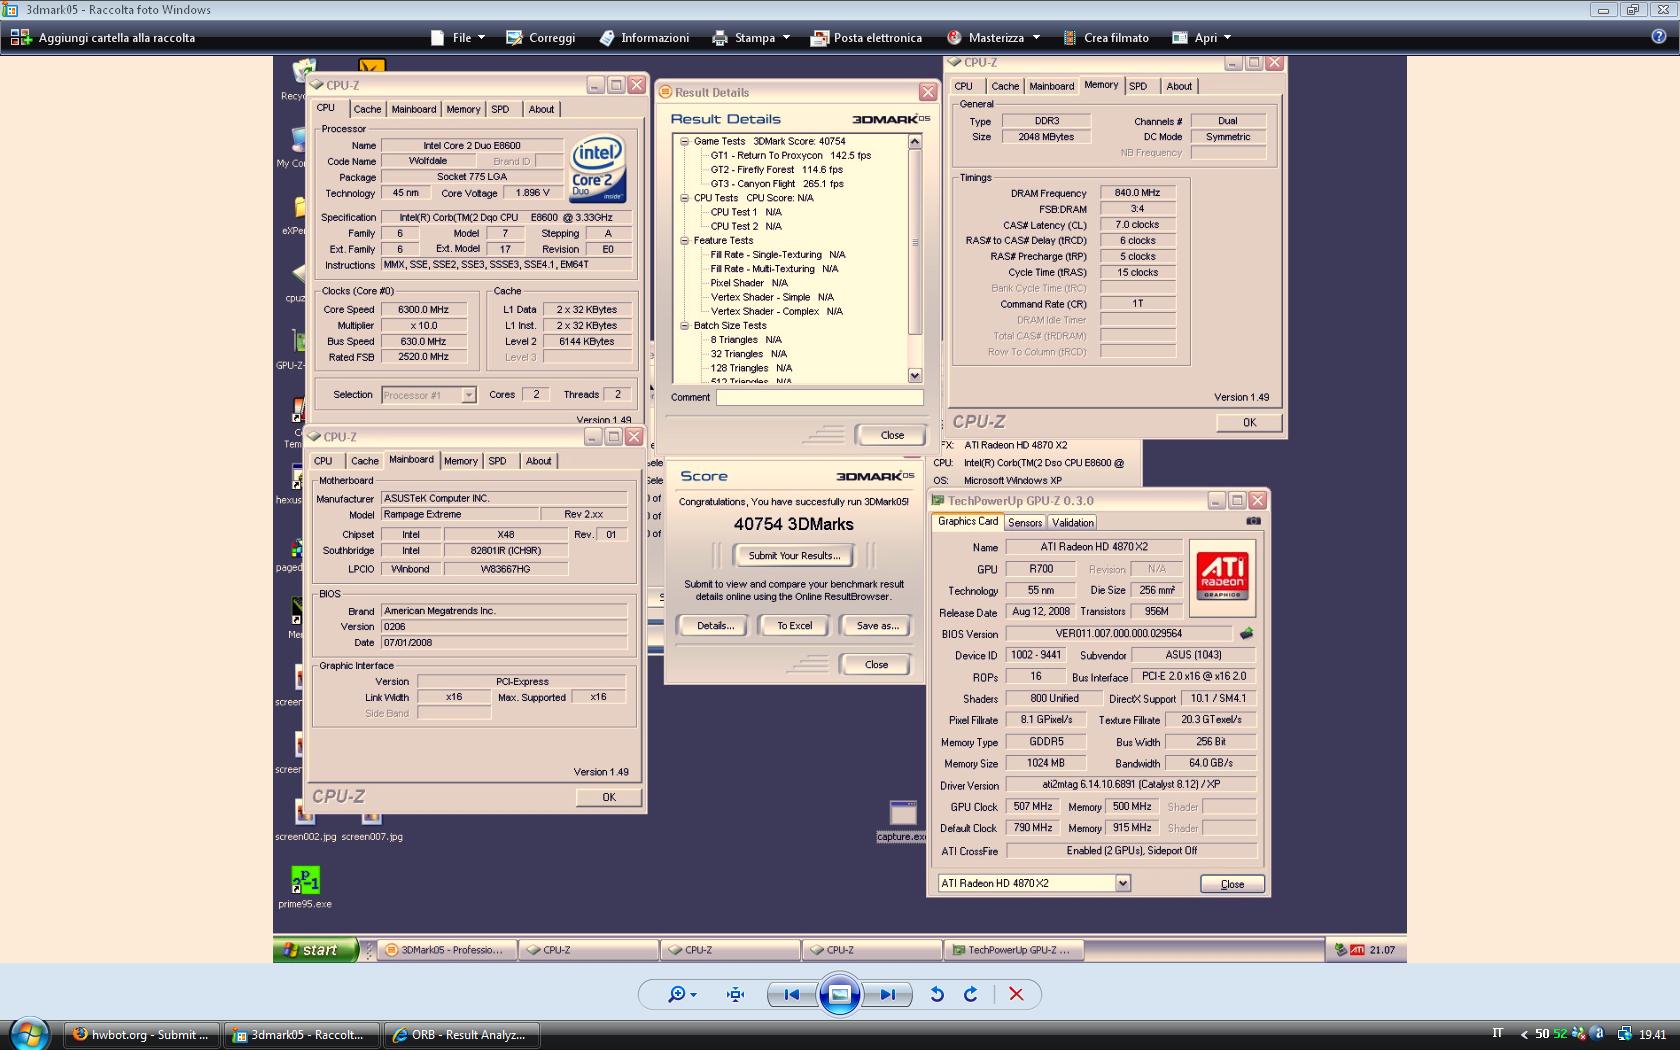Click OK in the Mainboard CPU-Z window
1680x1050 pixels.
[608, 797]
